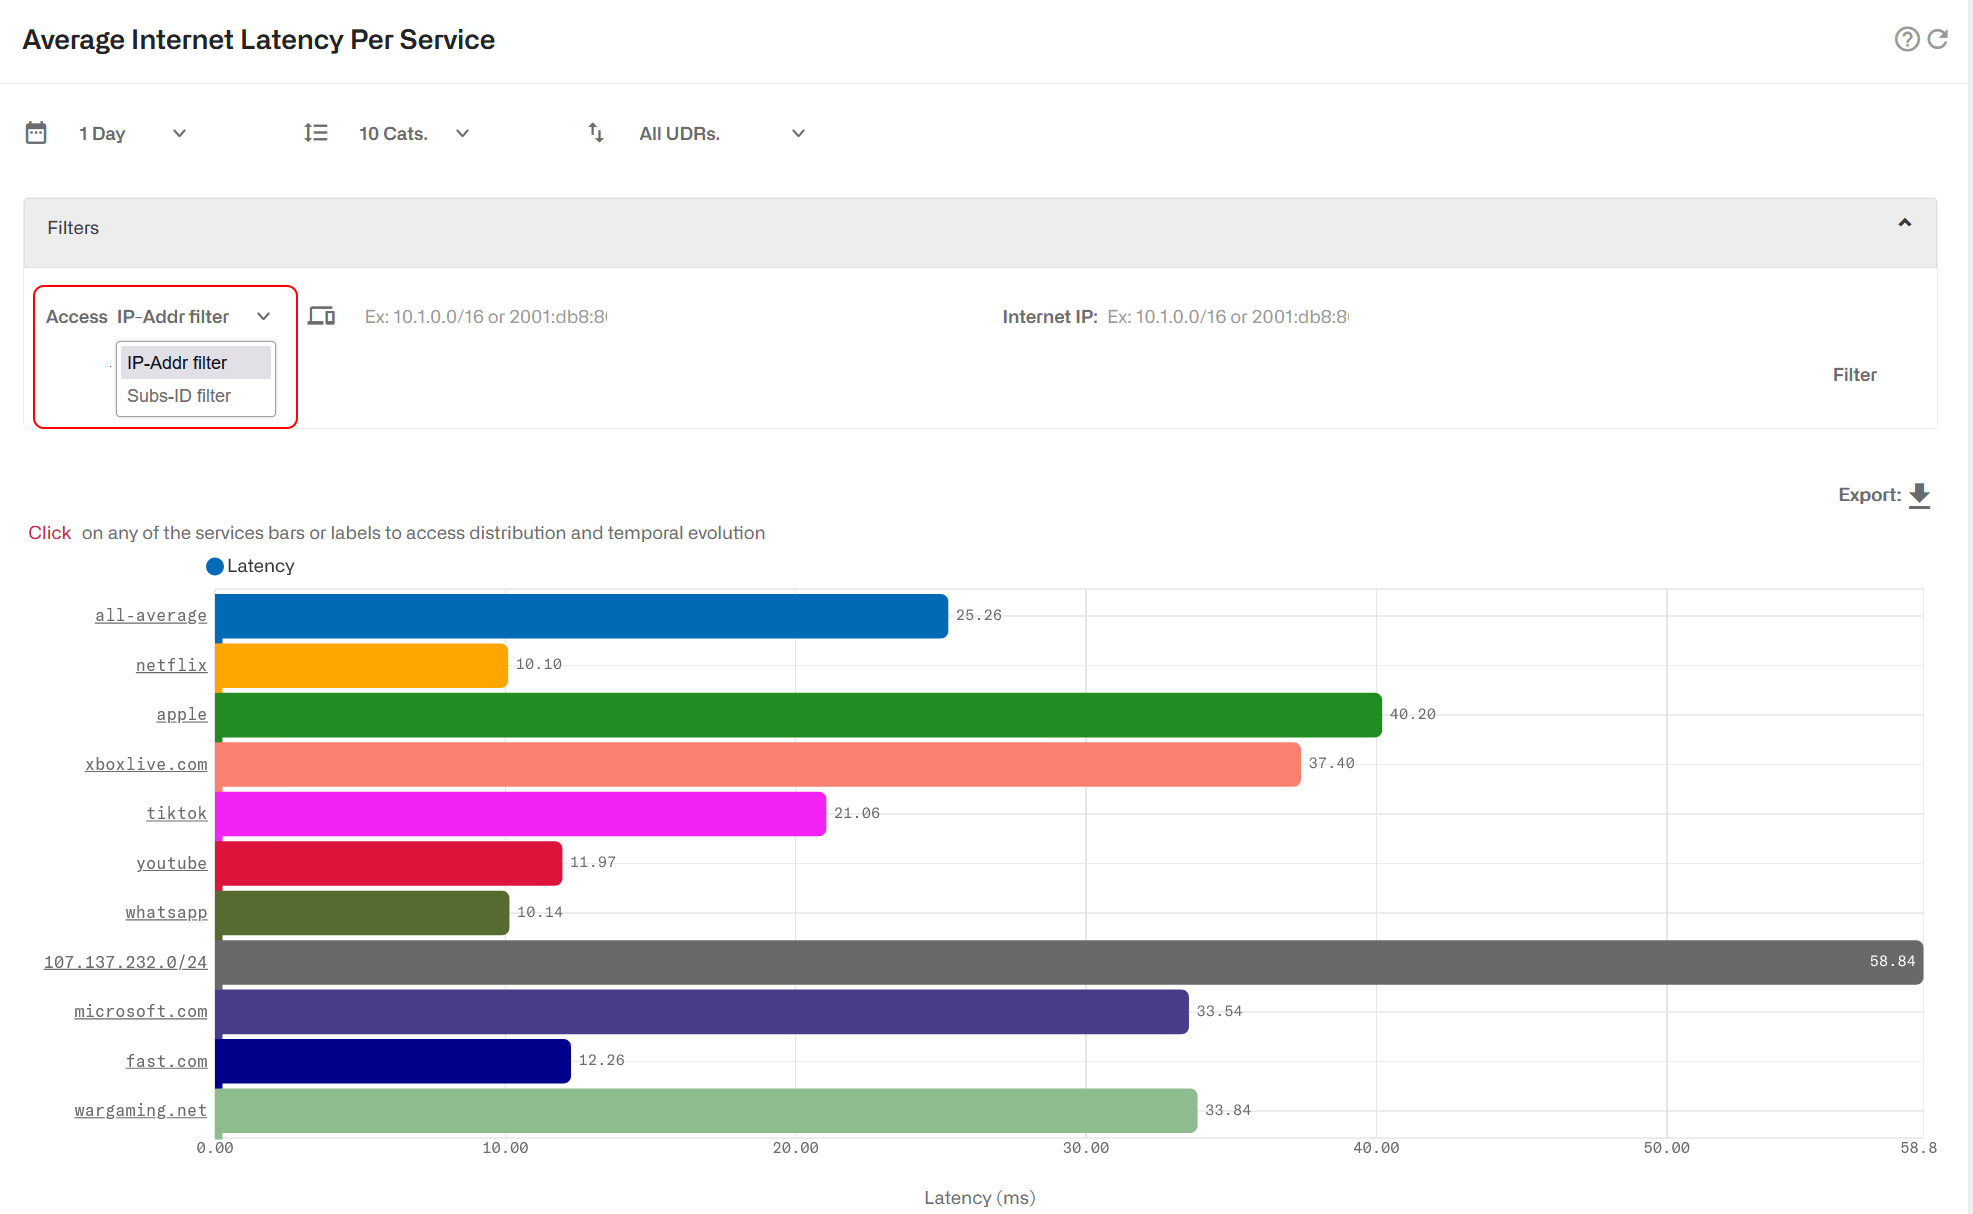Click the light green wargaming.net bar

[706, 1111]
